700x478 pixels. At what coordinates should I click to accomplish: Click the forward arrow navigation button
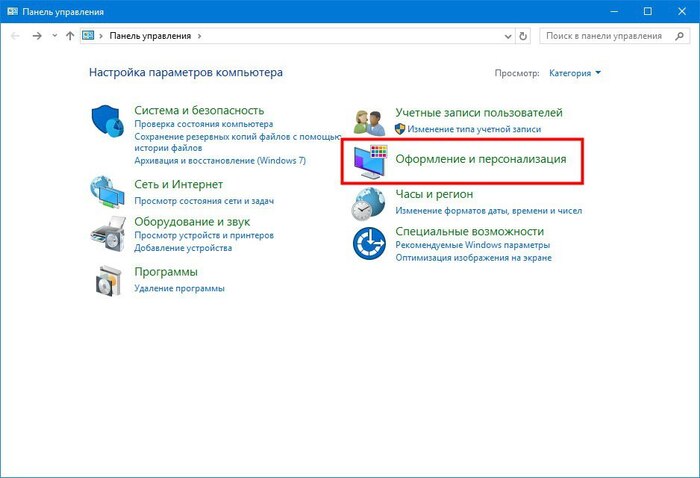coord(37,36)
